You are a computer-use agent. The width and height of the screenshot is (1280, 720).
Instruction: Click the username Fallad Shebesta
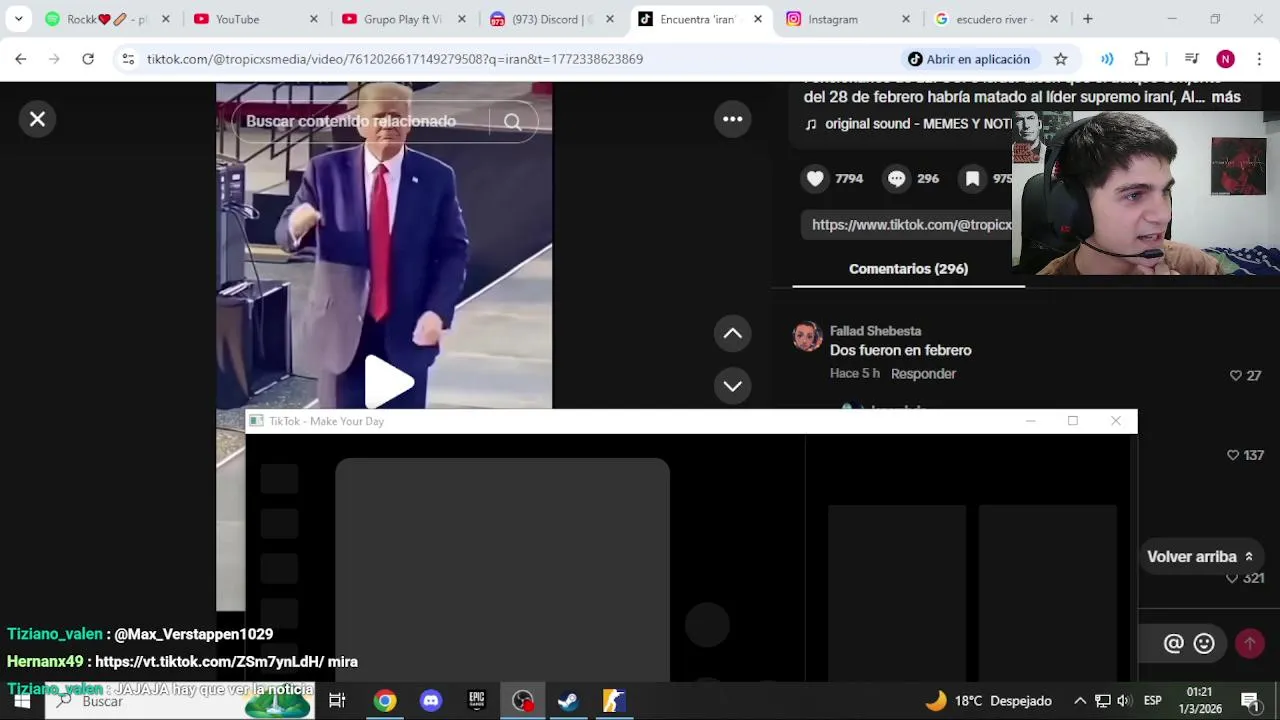point(875,331)
